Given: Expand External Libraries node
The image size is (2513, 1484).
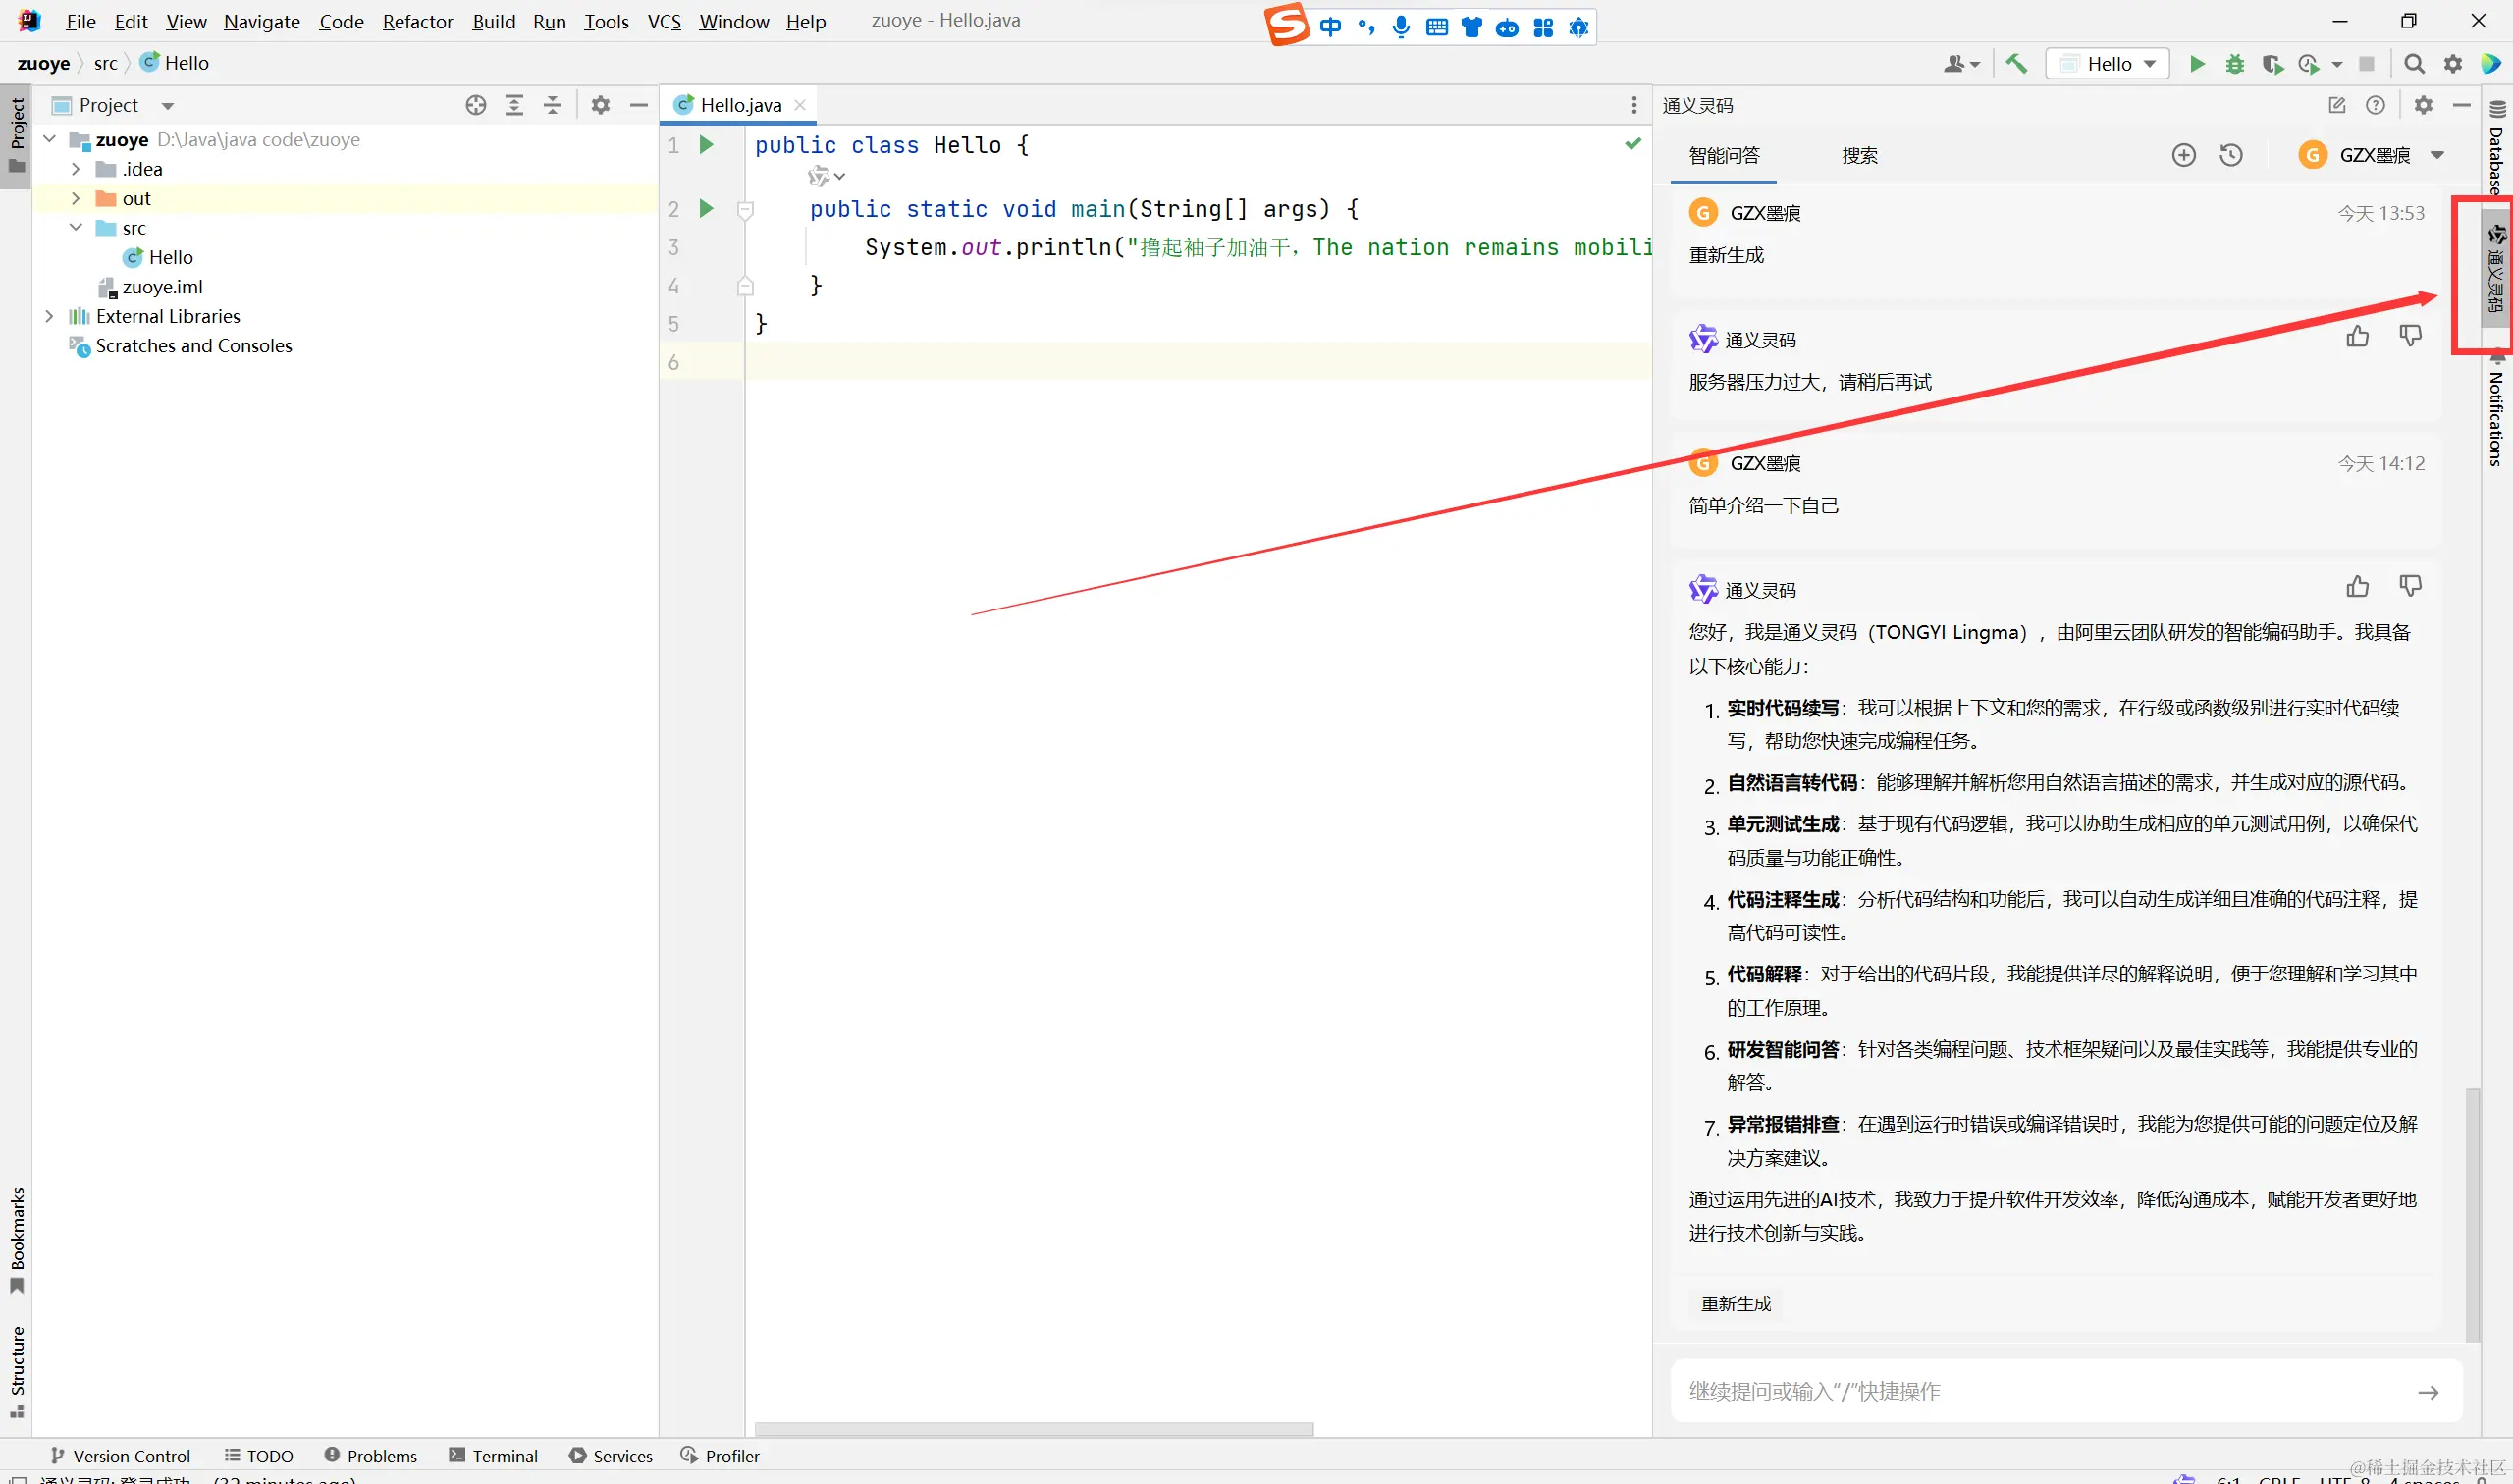Looking at the screenshot, I should (50, 316).
